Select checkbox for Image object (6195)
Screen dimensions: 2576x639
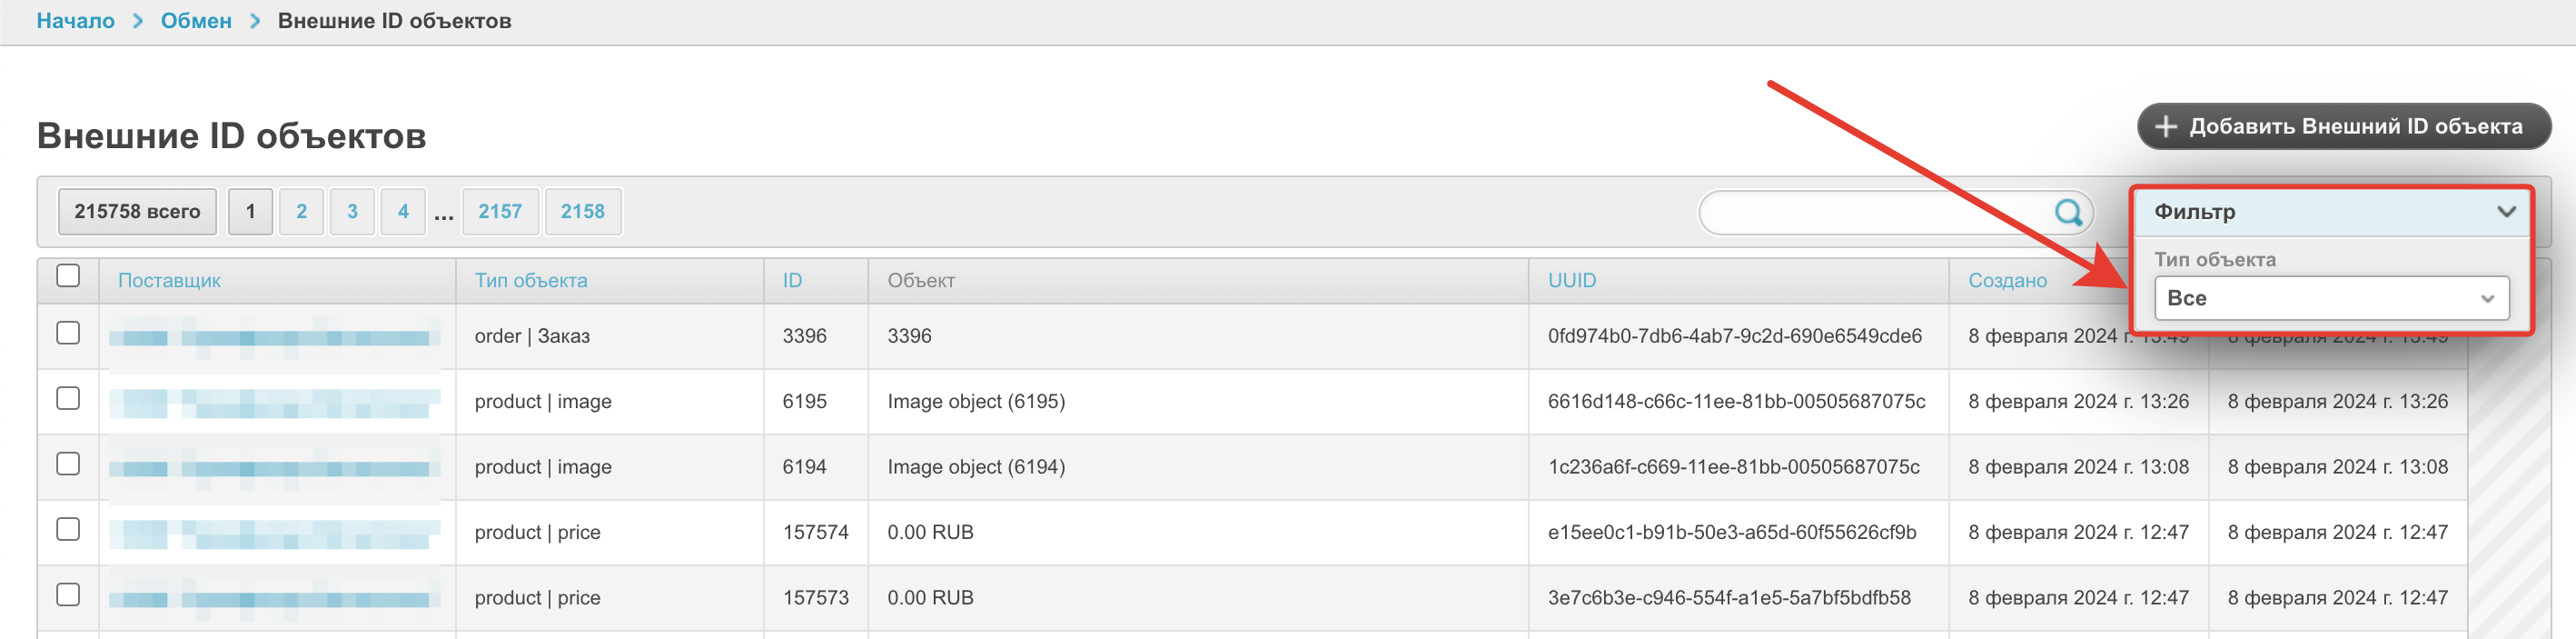pos(68,399)
